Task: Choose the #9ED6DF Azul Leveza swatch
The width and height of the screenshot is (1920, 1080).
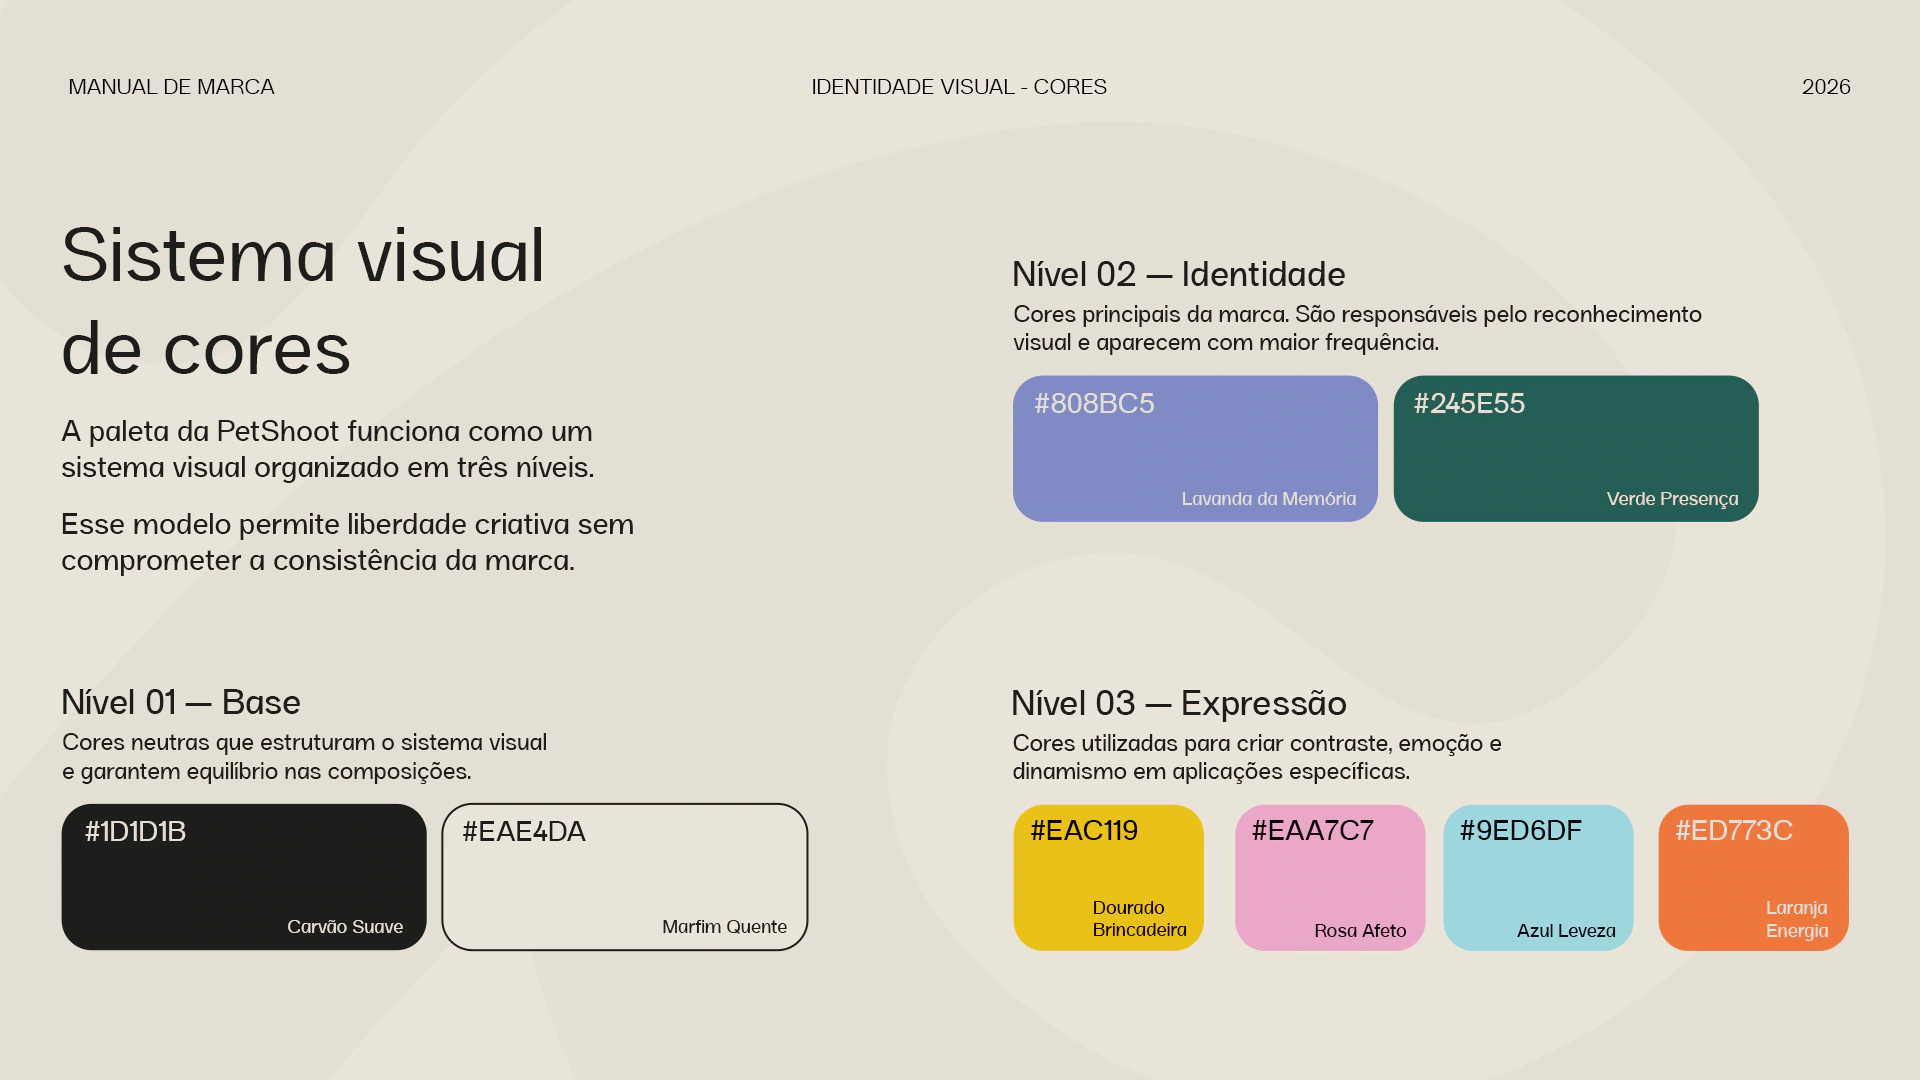Action: click(x=1538, y=877)
